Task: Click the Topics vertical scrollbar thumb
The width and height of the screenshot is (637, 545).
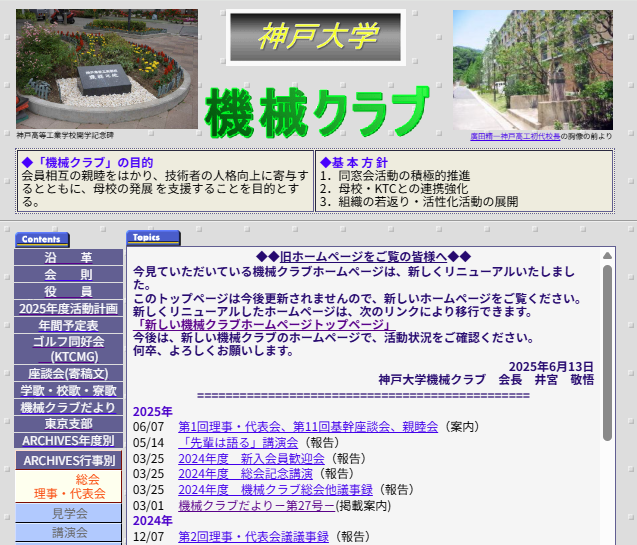Action: point(607,353)
